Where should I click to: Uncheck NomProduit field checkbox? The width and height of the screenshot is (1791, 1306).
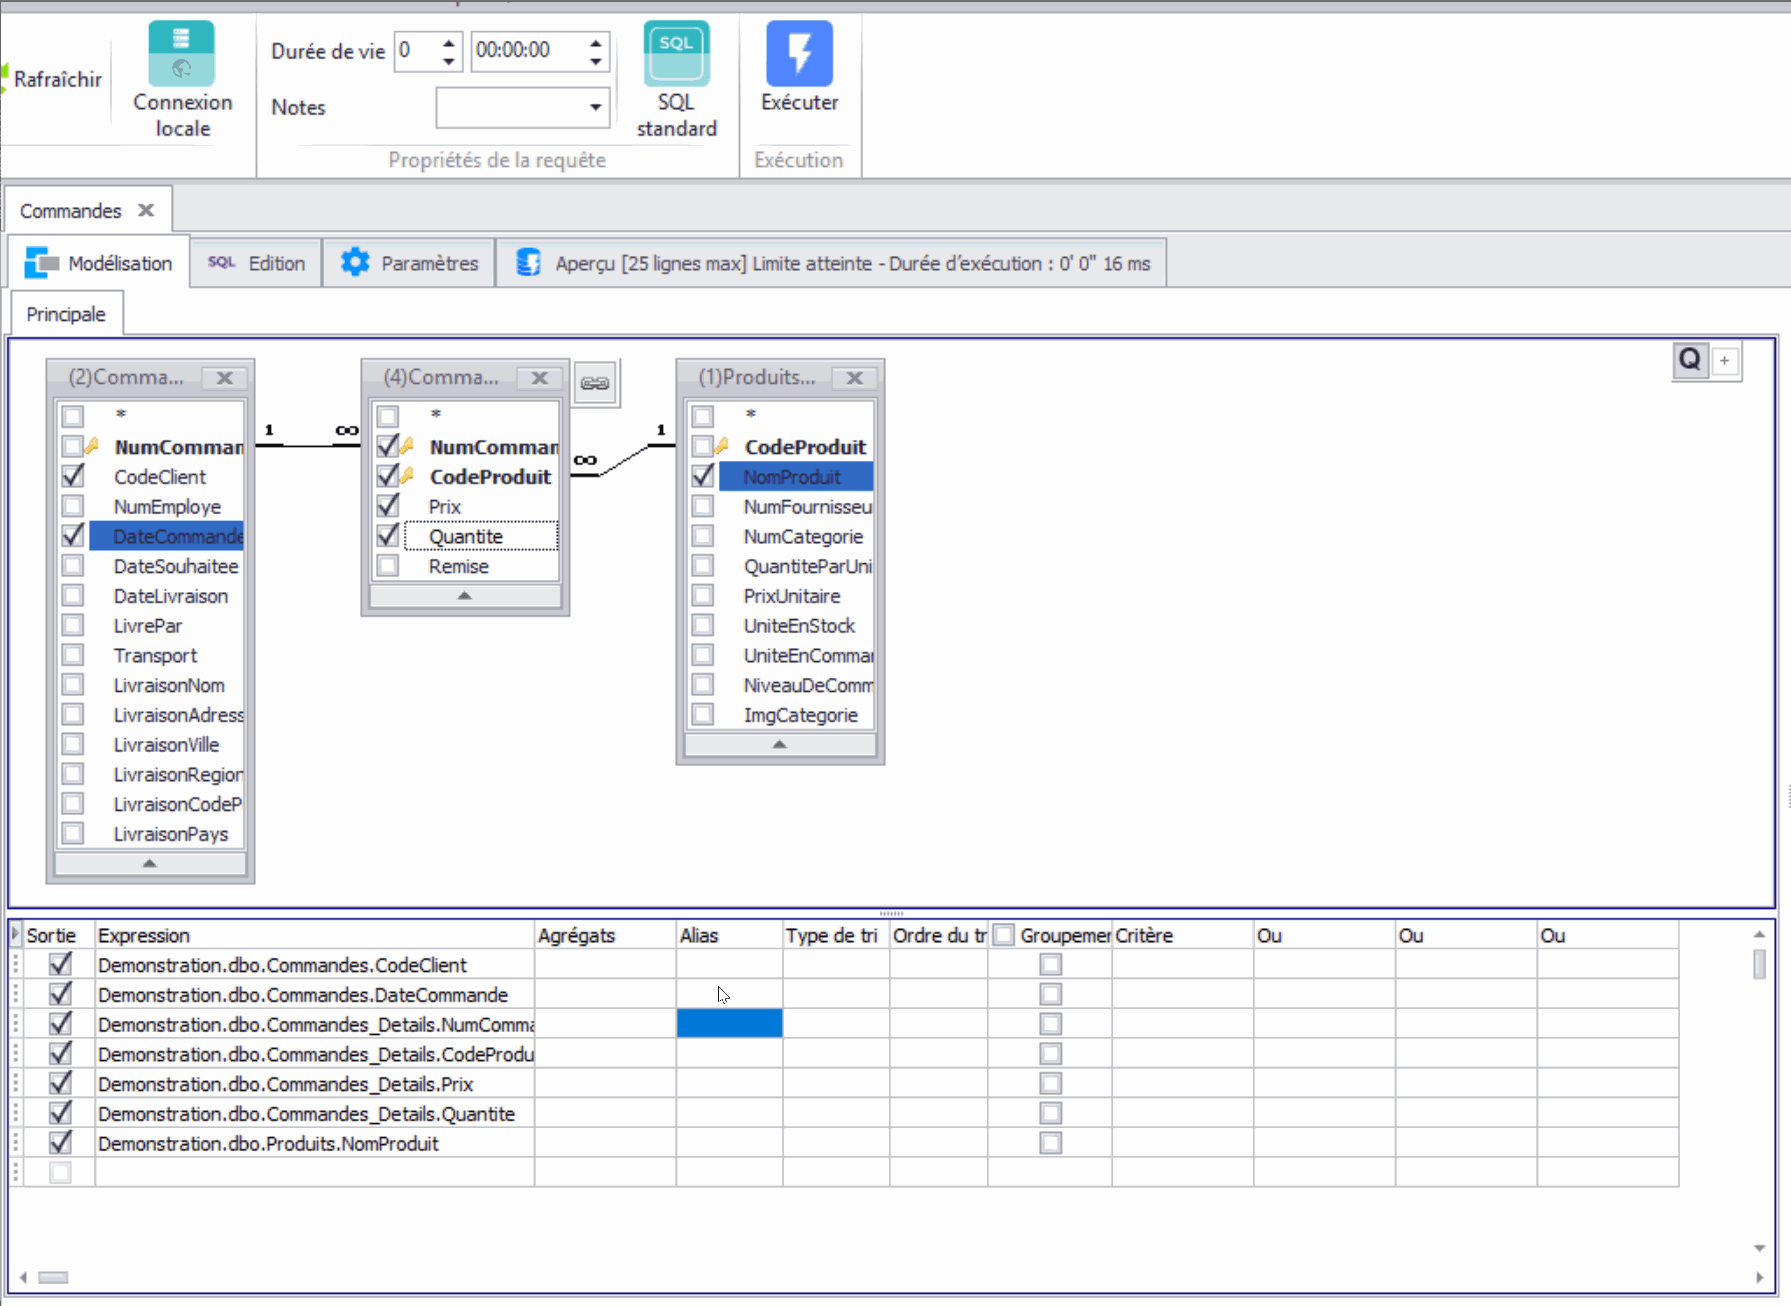tap(703, 476)
